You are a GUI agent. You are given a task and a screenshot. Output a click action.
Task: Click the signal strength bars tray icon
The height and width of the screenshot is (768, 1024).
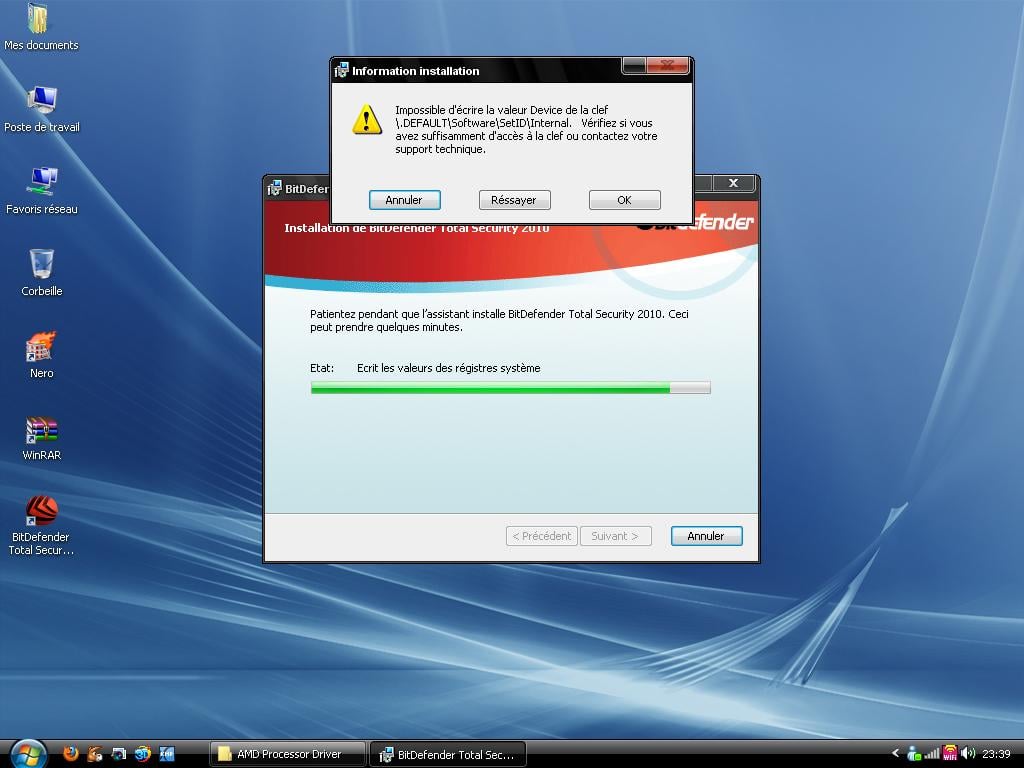pos(932,754)
